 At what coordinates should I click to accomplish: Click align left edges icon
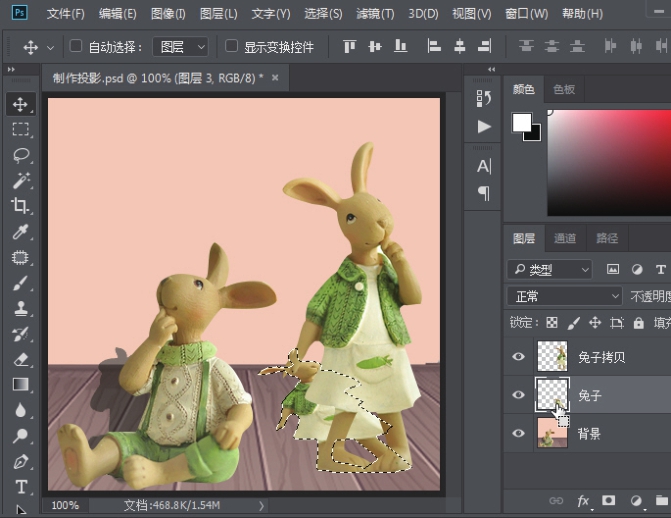pyautogui.click(x=434, y=46)
